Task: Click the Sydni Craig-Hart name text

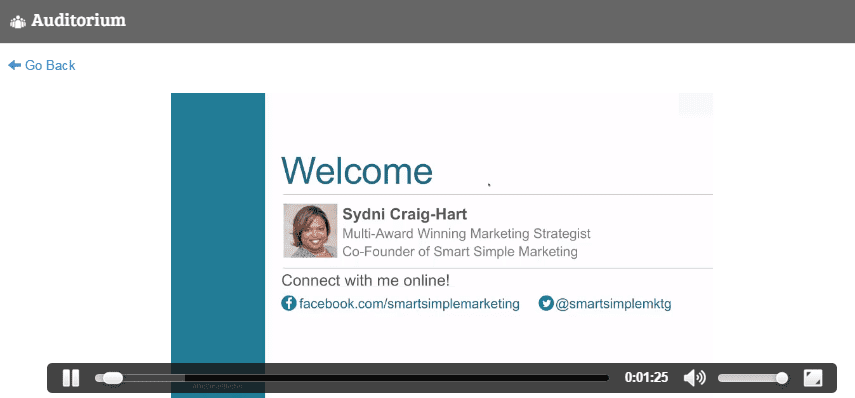Action: tap(405, 214)
